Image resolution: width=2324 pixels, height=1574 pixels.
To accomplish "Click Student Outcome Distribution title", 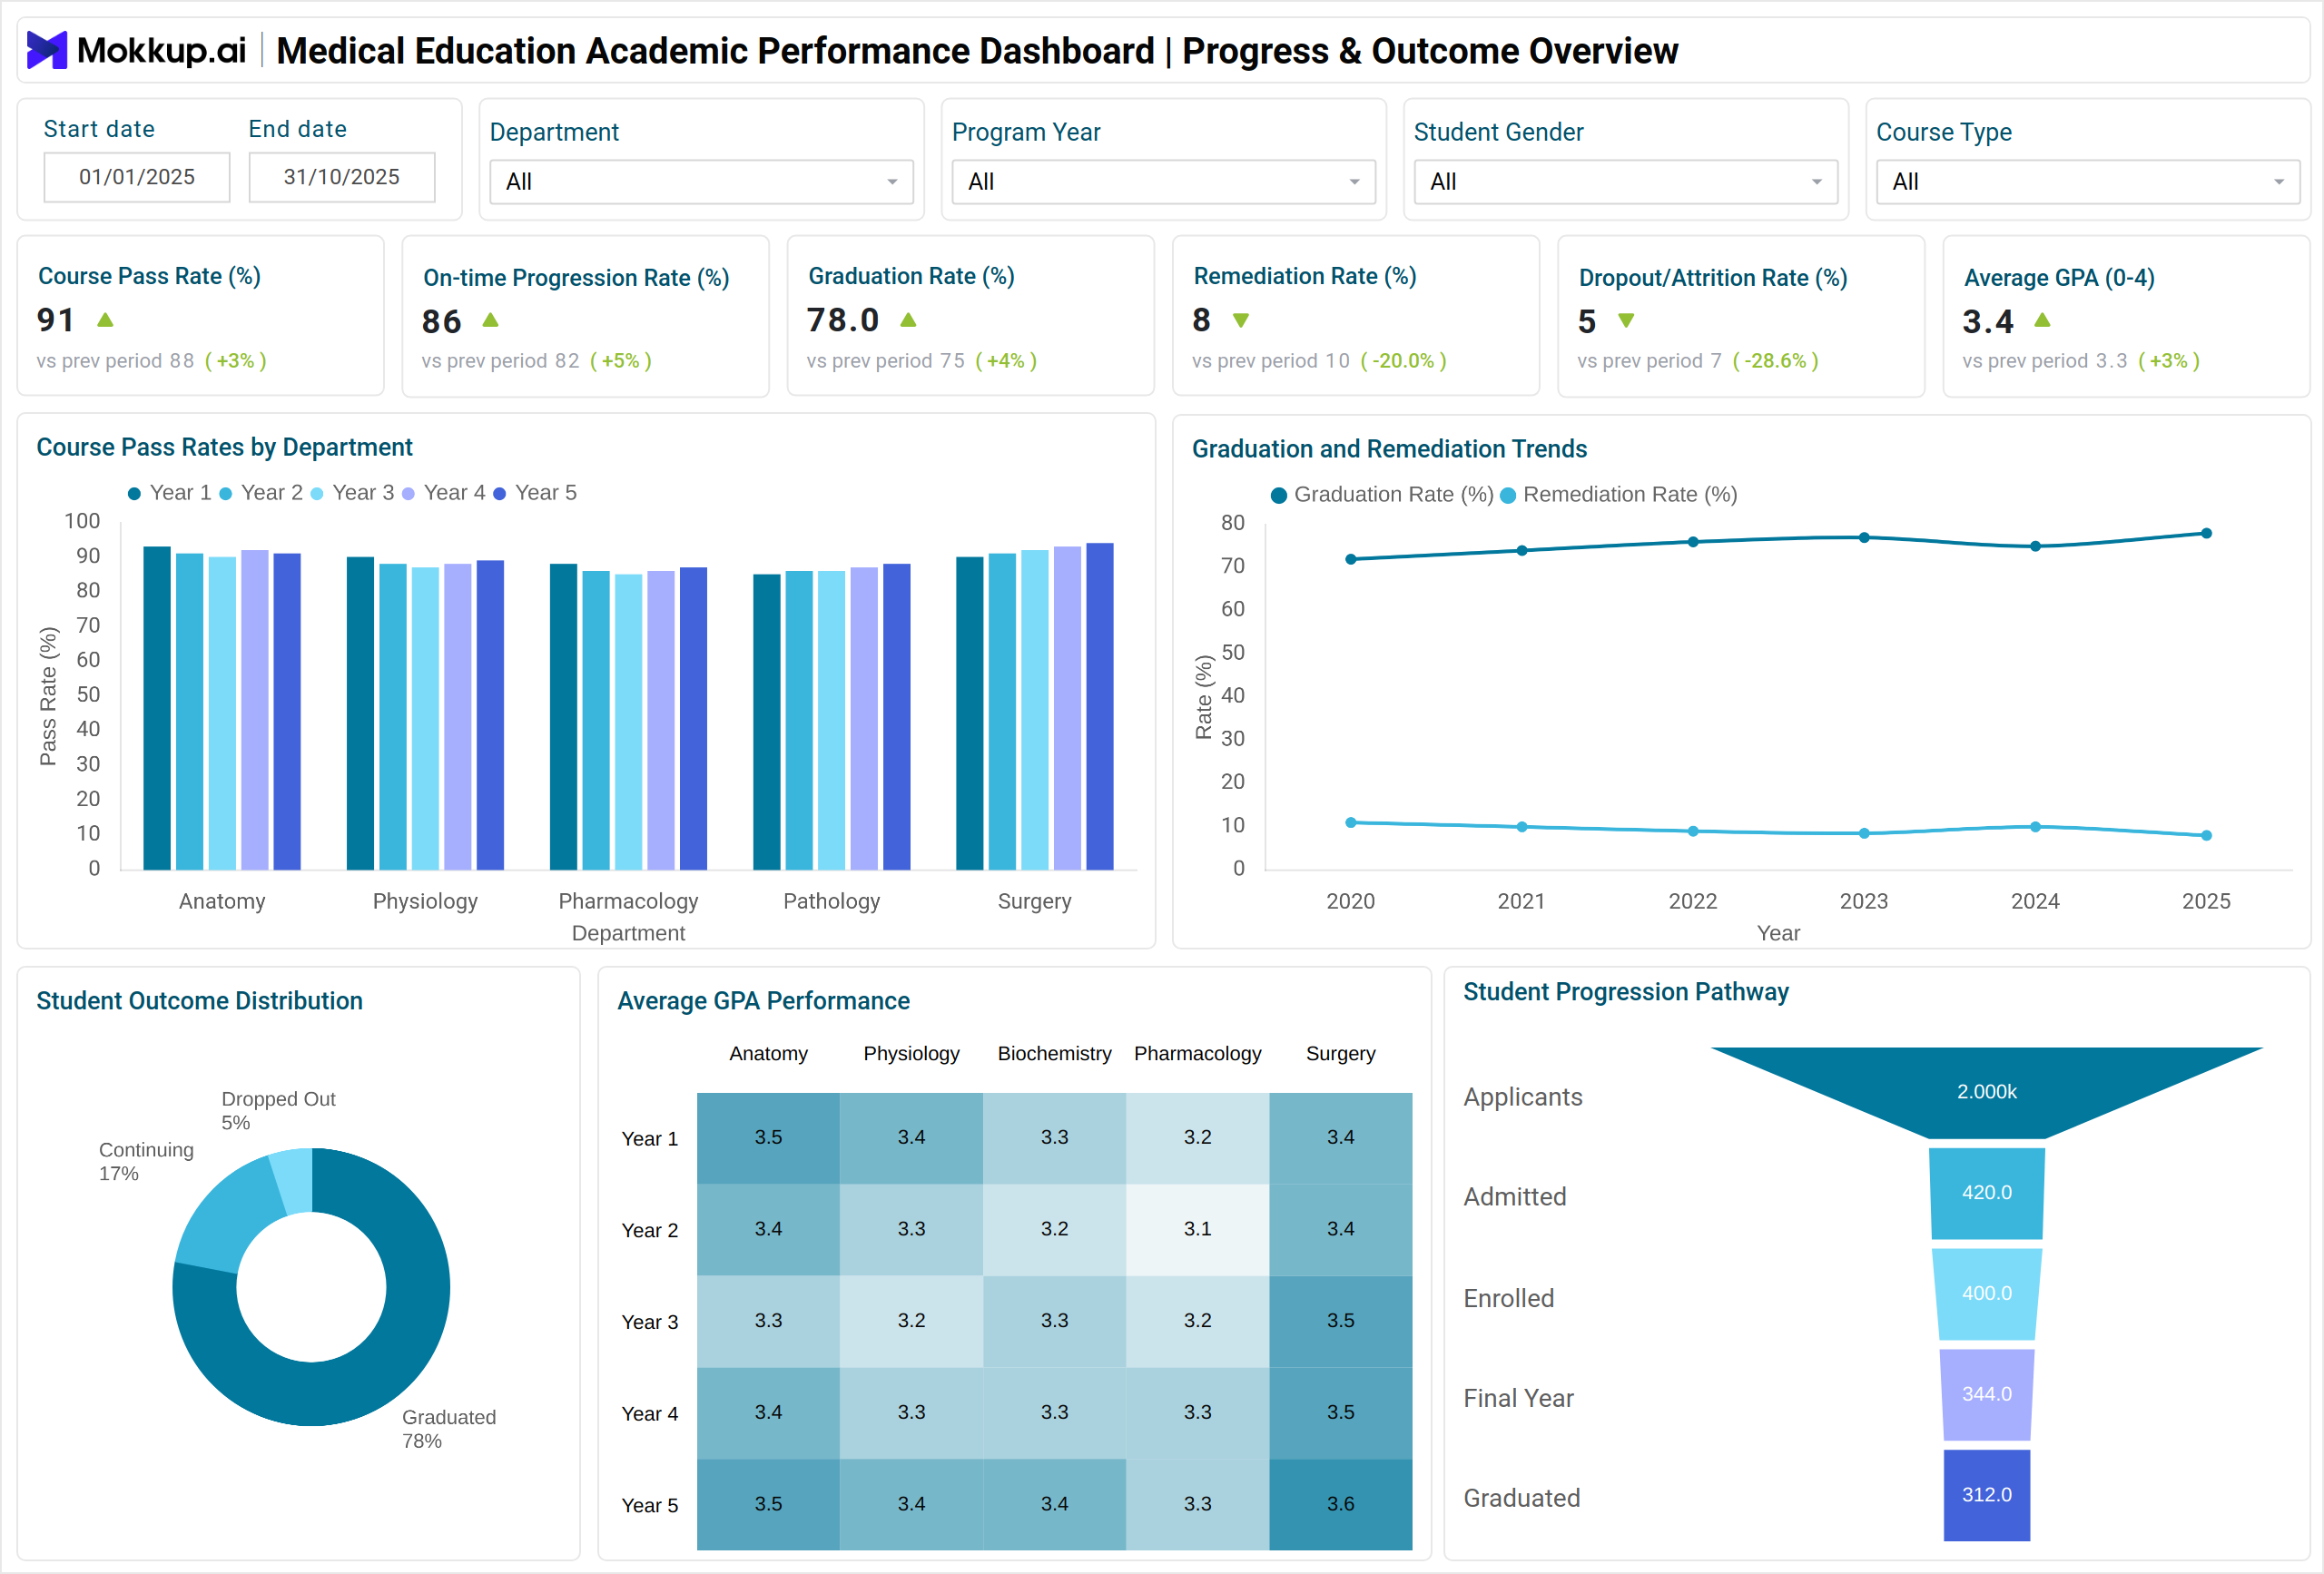I will click(x=199, y=1001).
